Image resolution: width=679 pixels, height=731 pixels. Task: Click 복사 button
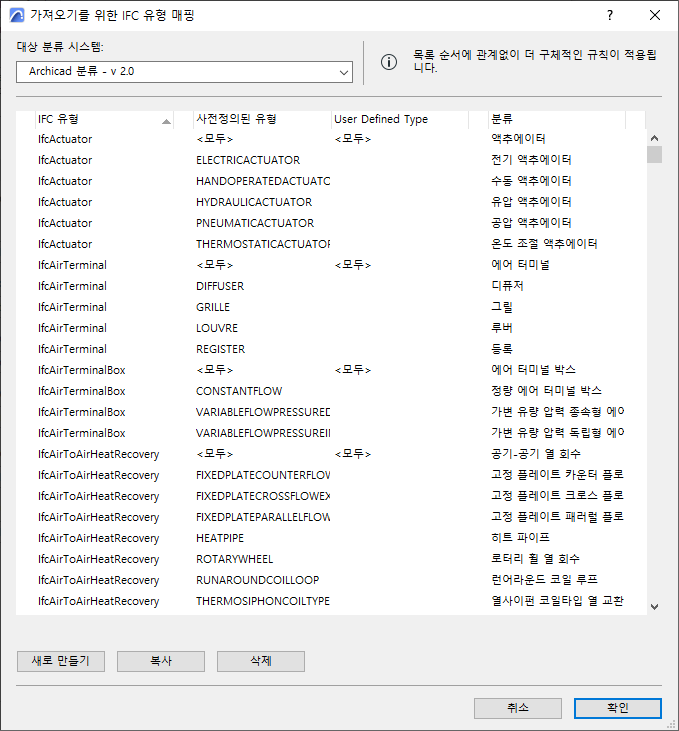click(x=161, y=661)
